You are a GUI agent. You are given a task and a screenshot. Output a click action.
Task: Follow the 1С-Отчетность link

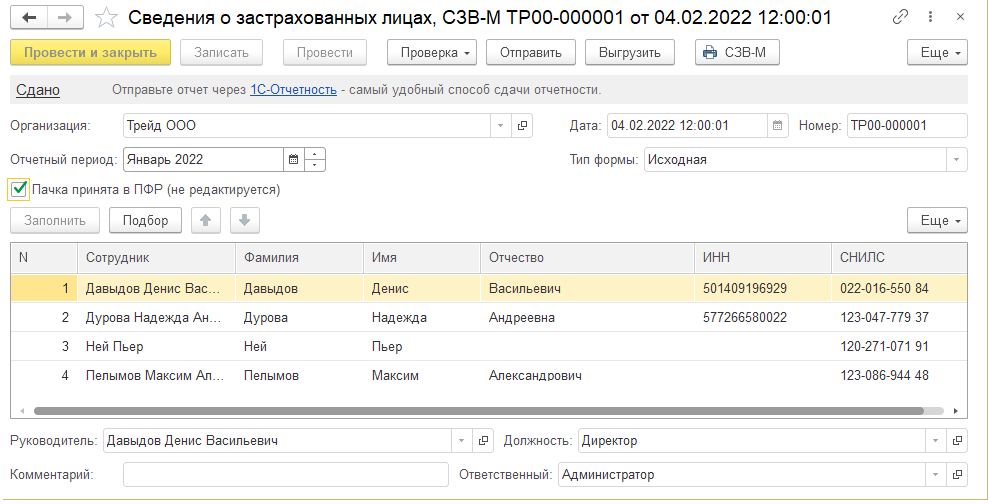[293, 90]
